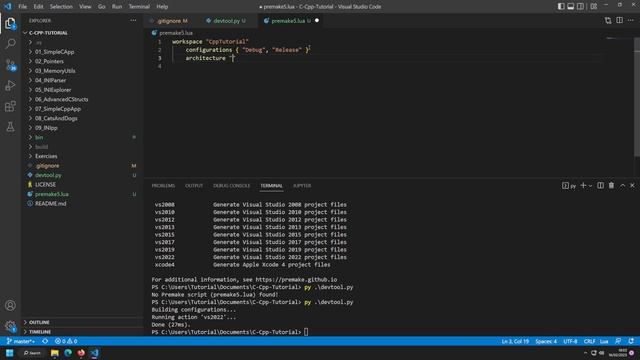Expand the Outline section

(x=82, y=322)
